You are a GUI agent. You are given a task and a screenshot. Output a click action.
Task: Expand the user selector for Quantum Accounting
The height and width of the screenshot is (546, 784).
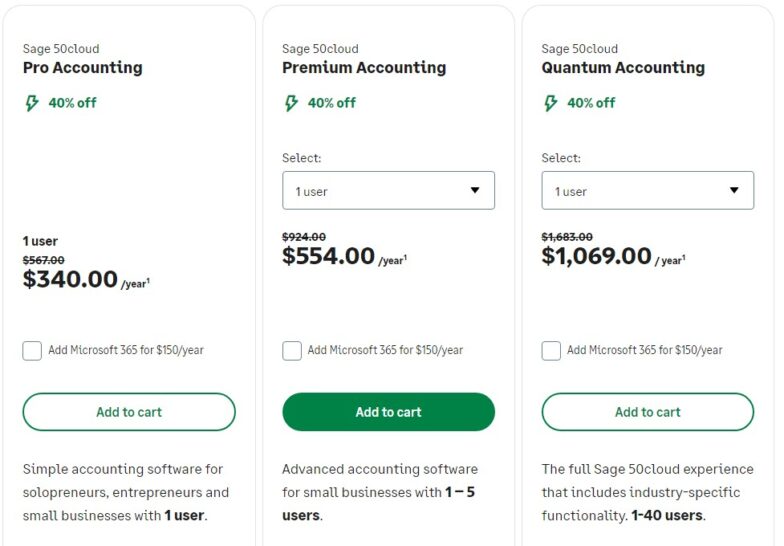coord(647,190)
